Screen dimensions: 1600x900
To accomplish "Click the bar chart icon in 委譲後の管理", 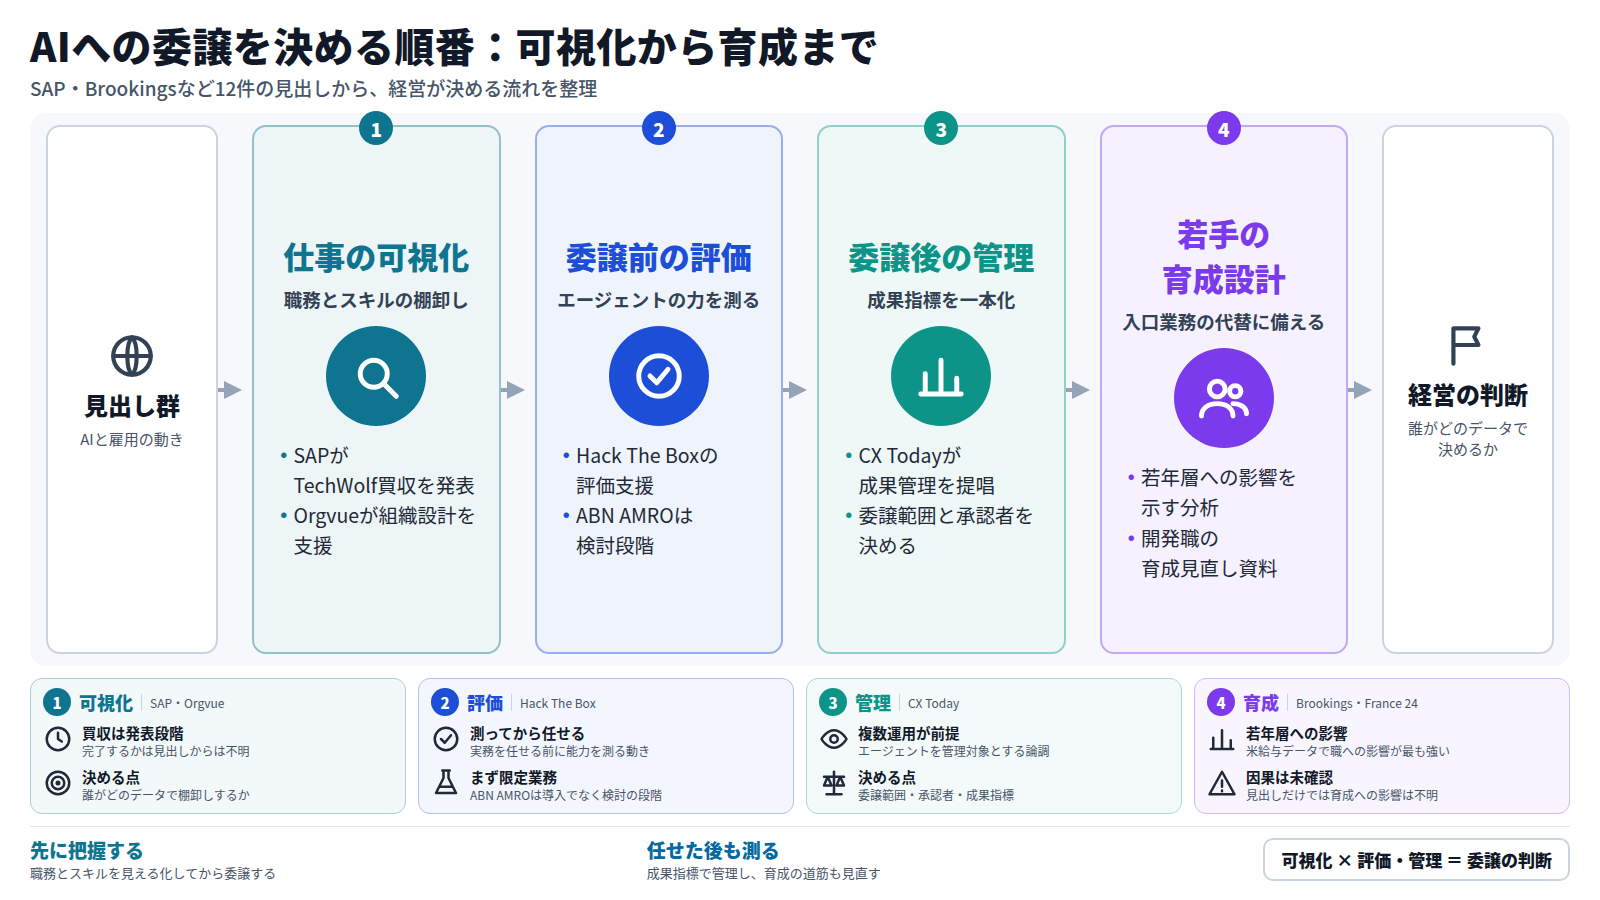I will tap(941, 376).
